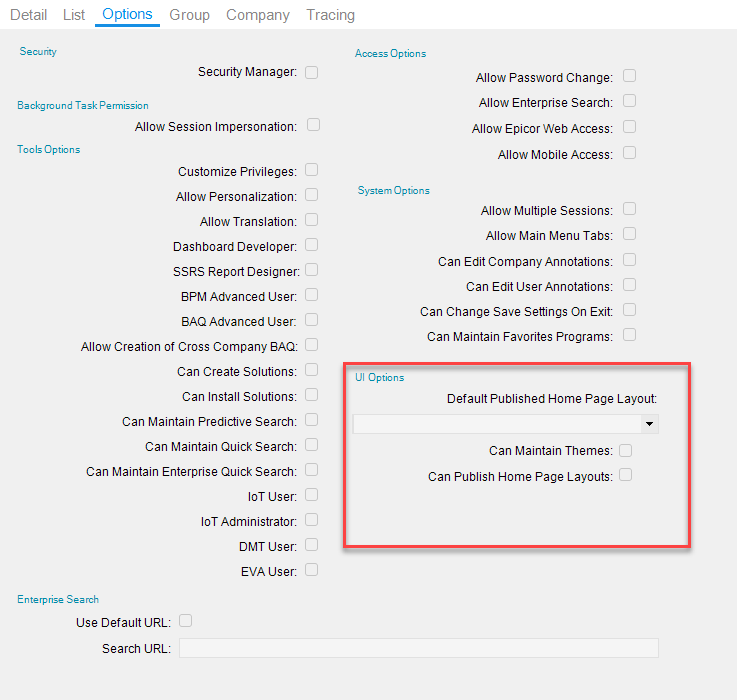Enable the IoT Administrator checkbox
Image resolution: width=737 pixels, height=700 pixels.
click(x=311, y=519)
